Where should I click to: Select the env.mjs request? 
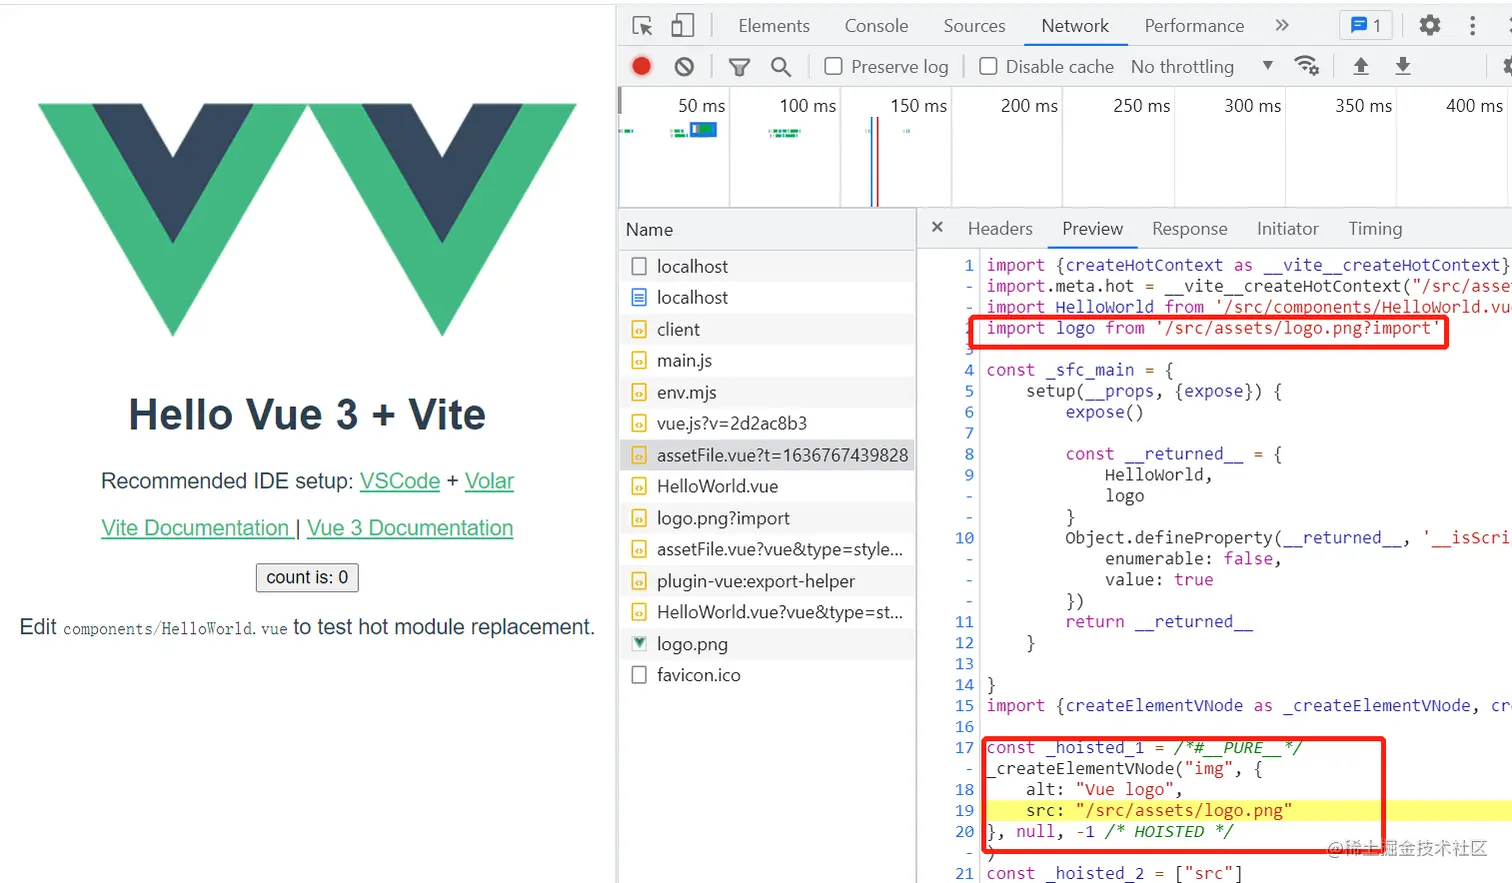[x=766, y=393]
